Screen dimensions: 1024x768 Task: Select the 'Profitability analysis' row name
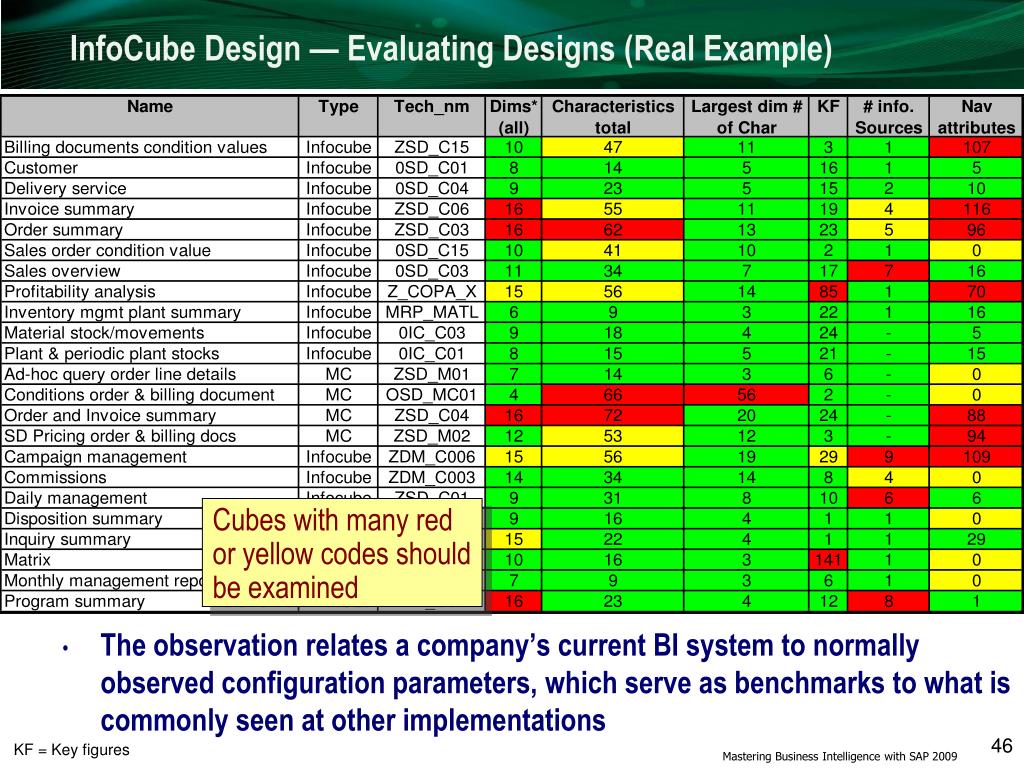tap(80, 292)
